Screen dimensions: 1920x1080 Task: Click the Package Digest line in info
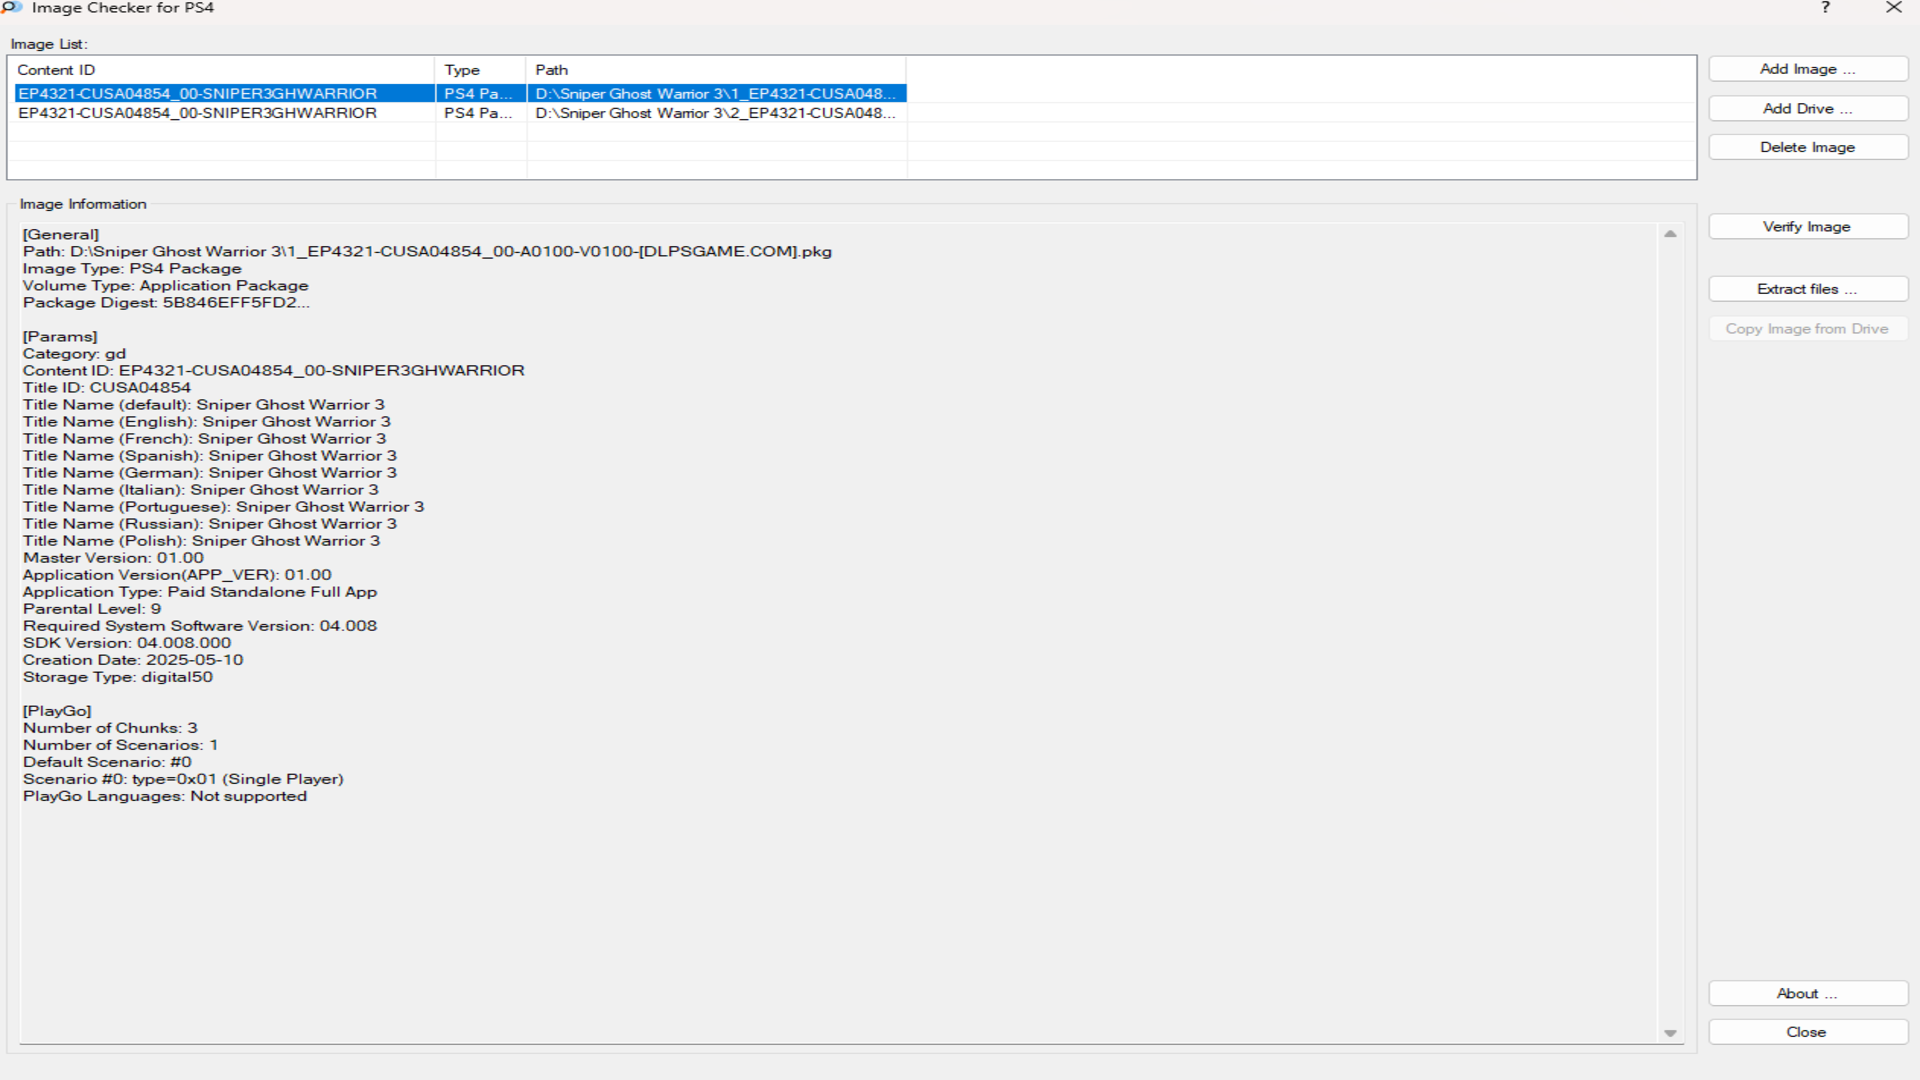click(x=166, y=303)
